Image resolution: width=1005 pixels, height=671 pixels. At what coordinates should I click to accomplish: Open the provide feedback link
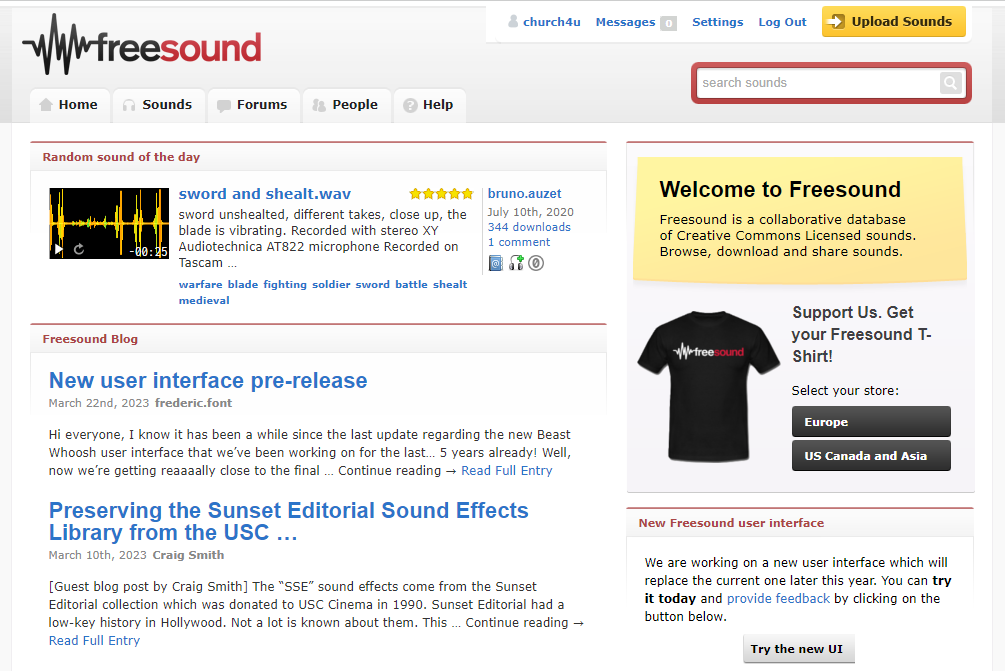pos(778,598)
